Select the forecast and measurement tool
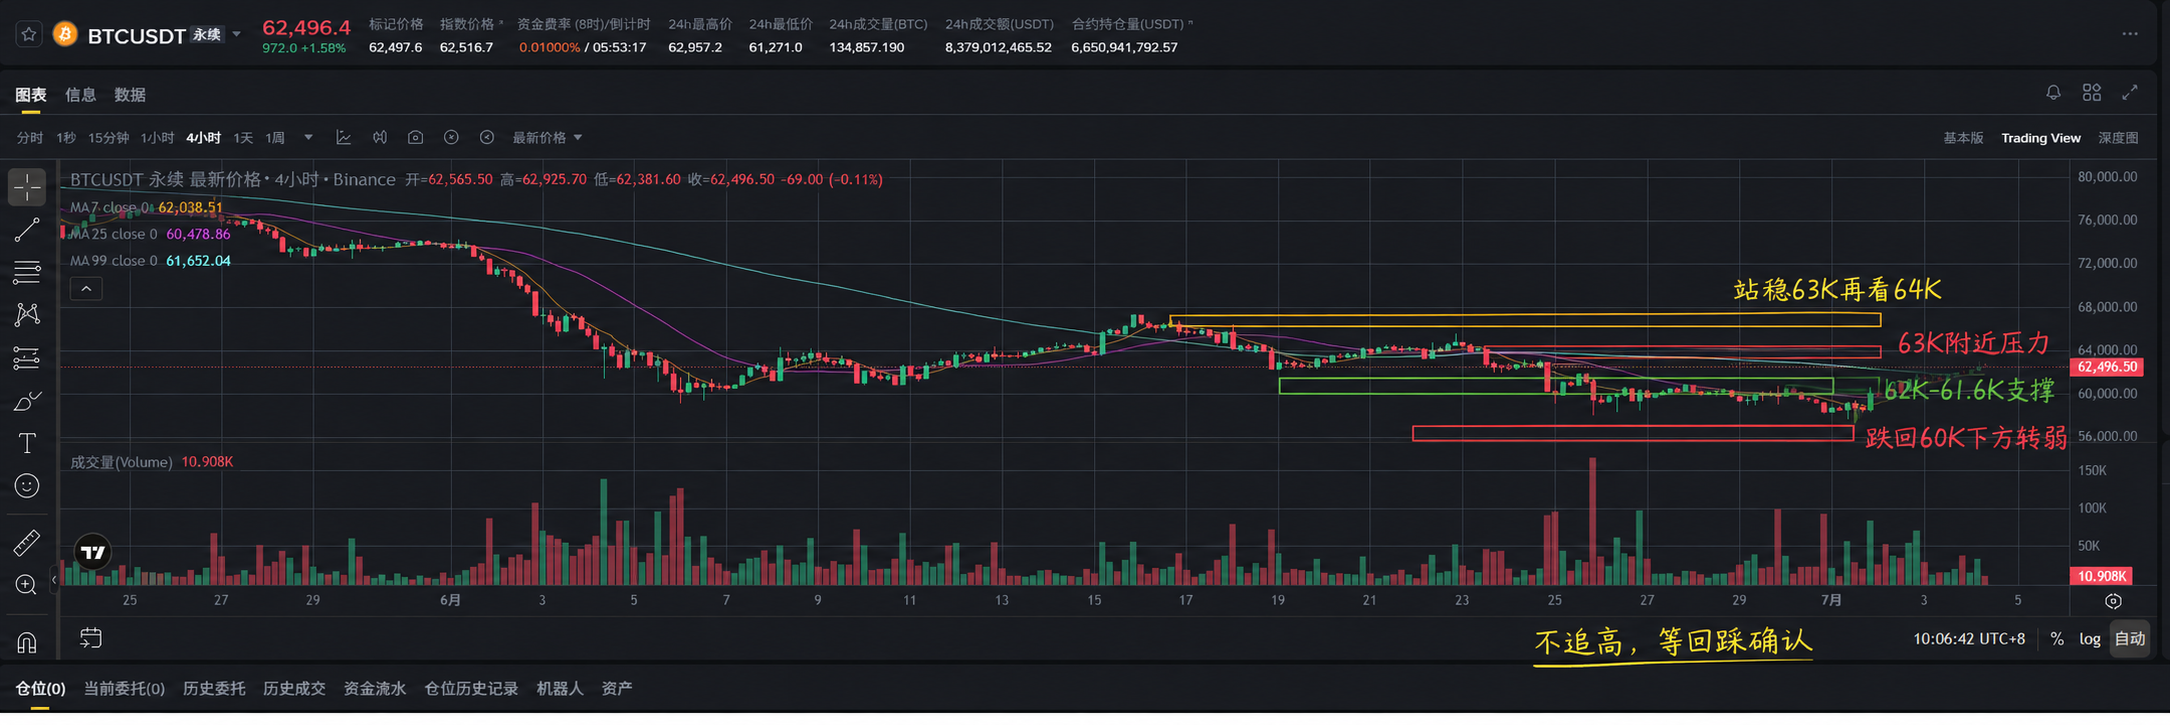Screen dimensions: 2170x725 coord(27,358)
